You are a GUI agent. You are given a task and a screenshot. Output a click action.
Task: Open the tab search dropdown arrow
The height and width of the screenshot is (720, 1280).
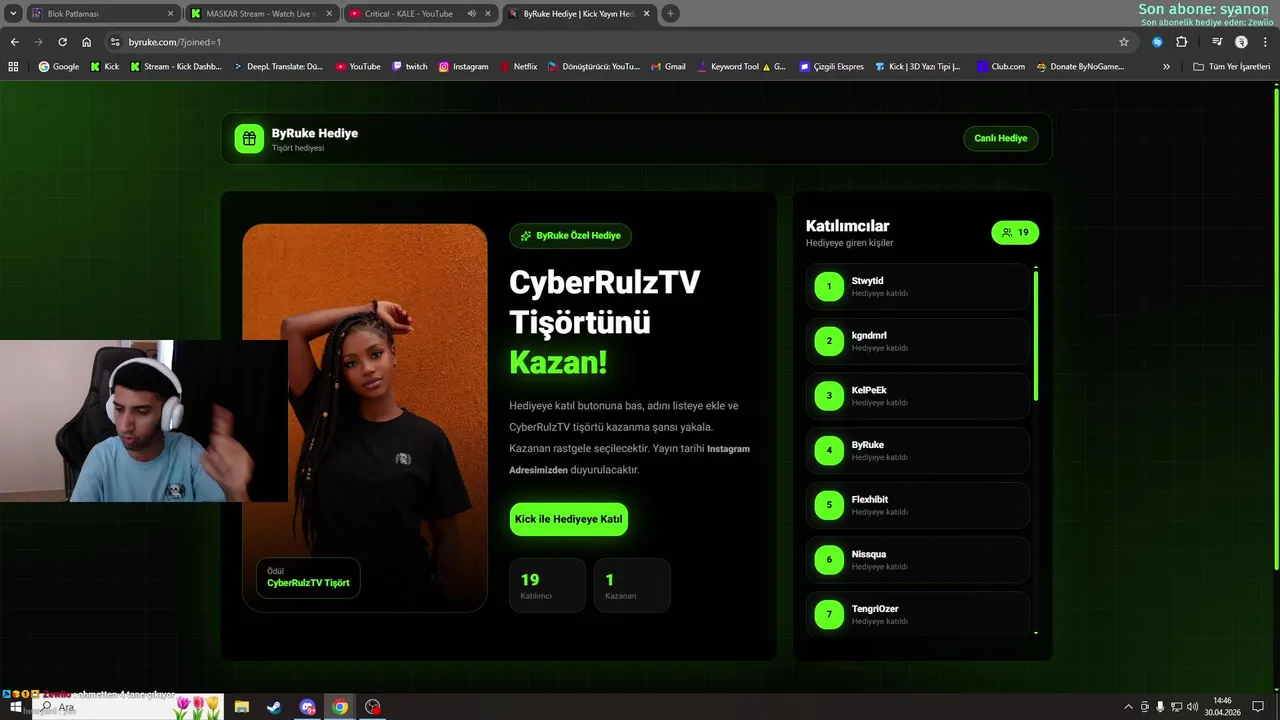point(13,14)
